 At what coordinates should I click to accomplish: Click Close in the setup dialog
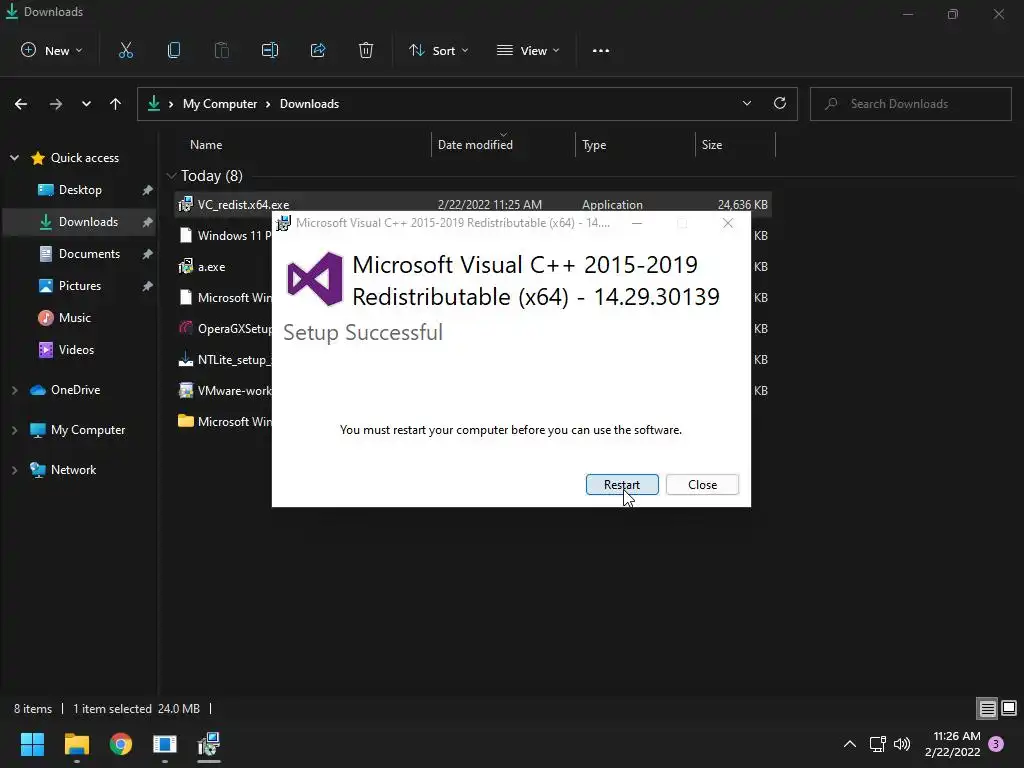(x=702, y=485)
